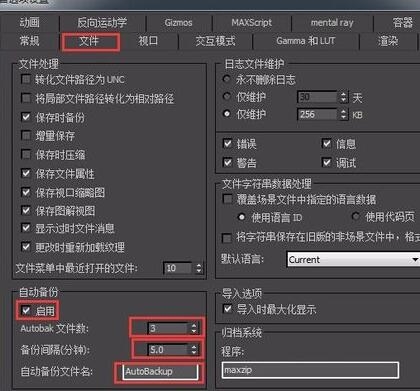The height and width of the screenshot is (391, 420).
Task: Click the Autobak 文件数 spinner arrows
Action: [x=194, y=328]
